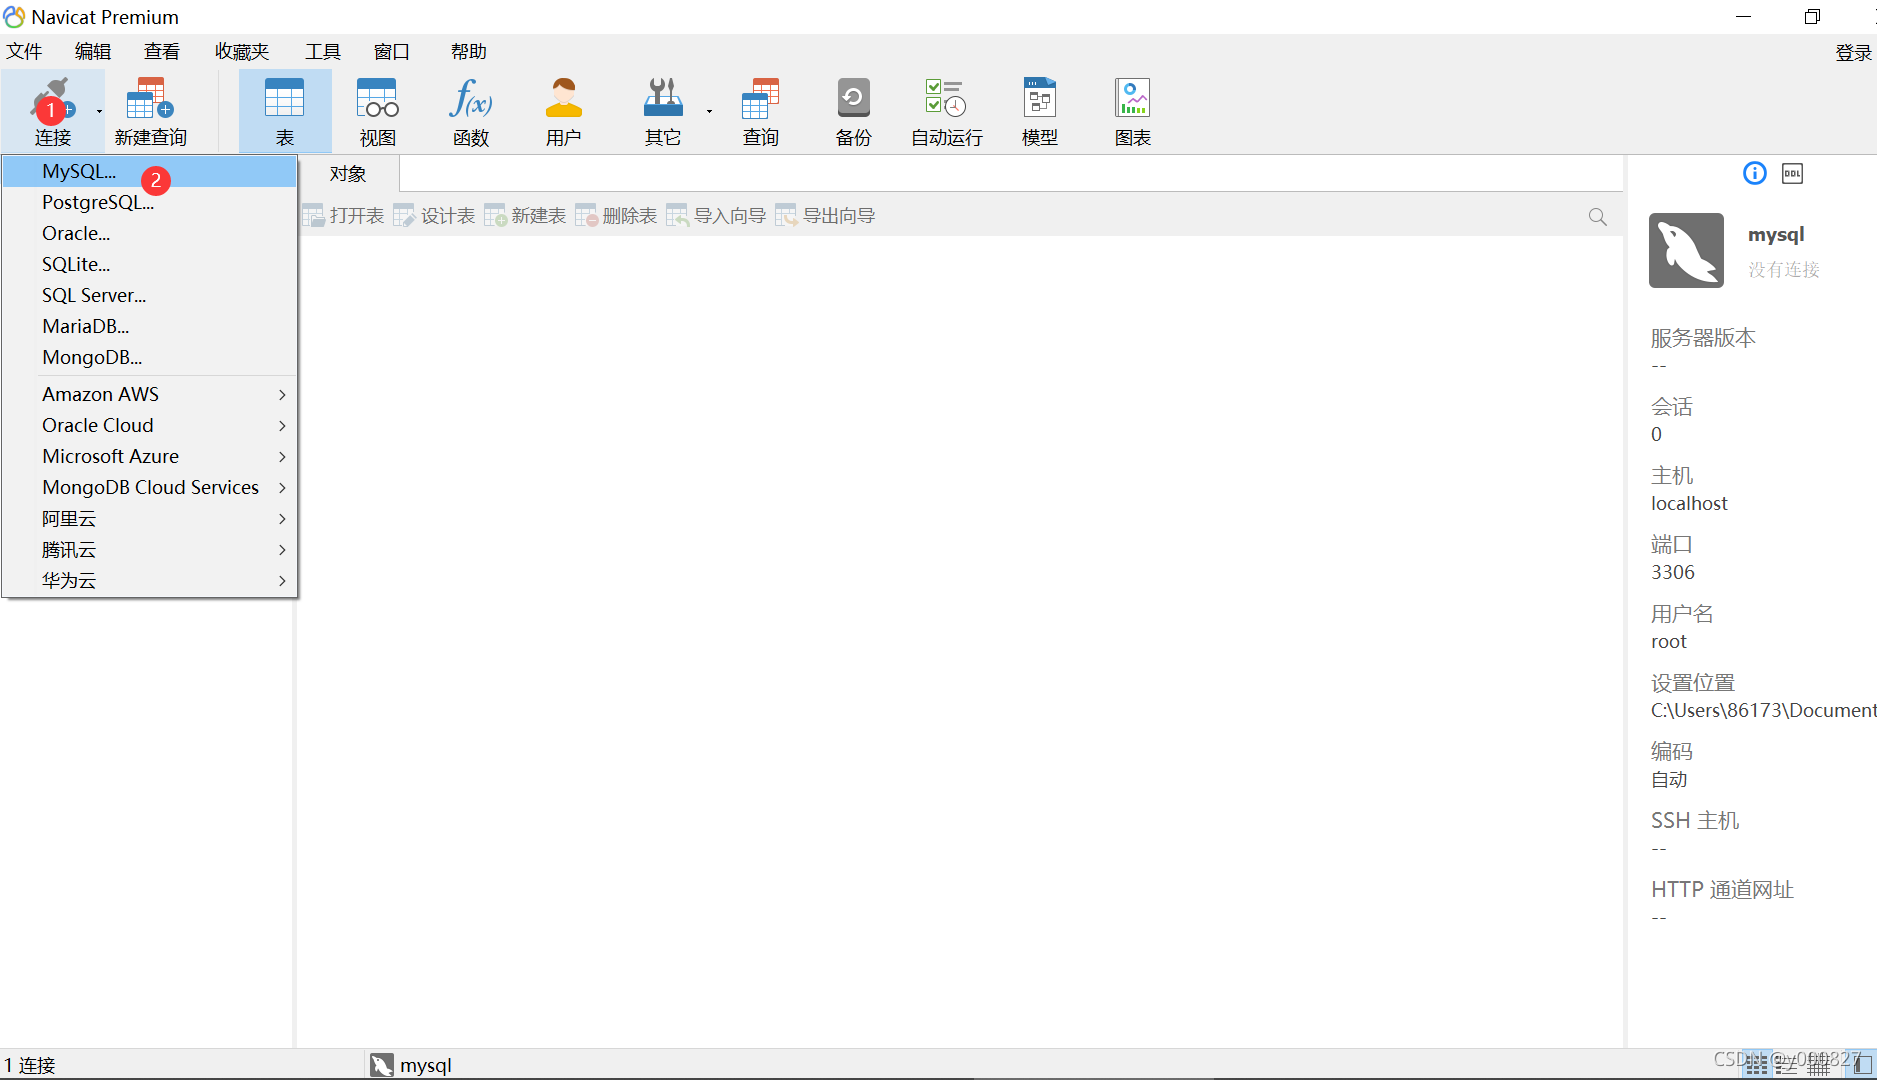Expand the 连接 dropdown arrow
Viewport: 1877px width, 1080px height.
[x=99, y=111]
